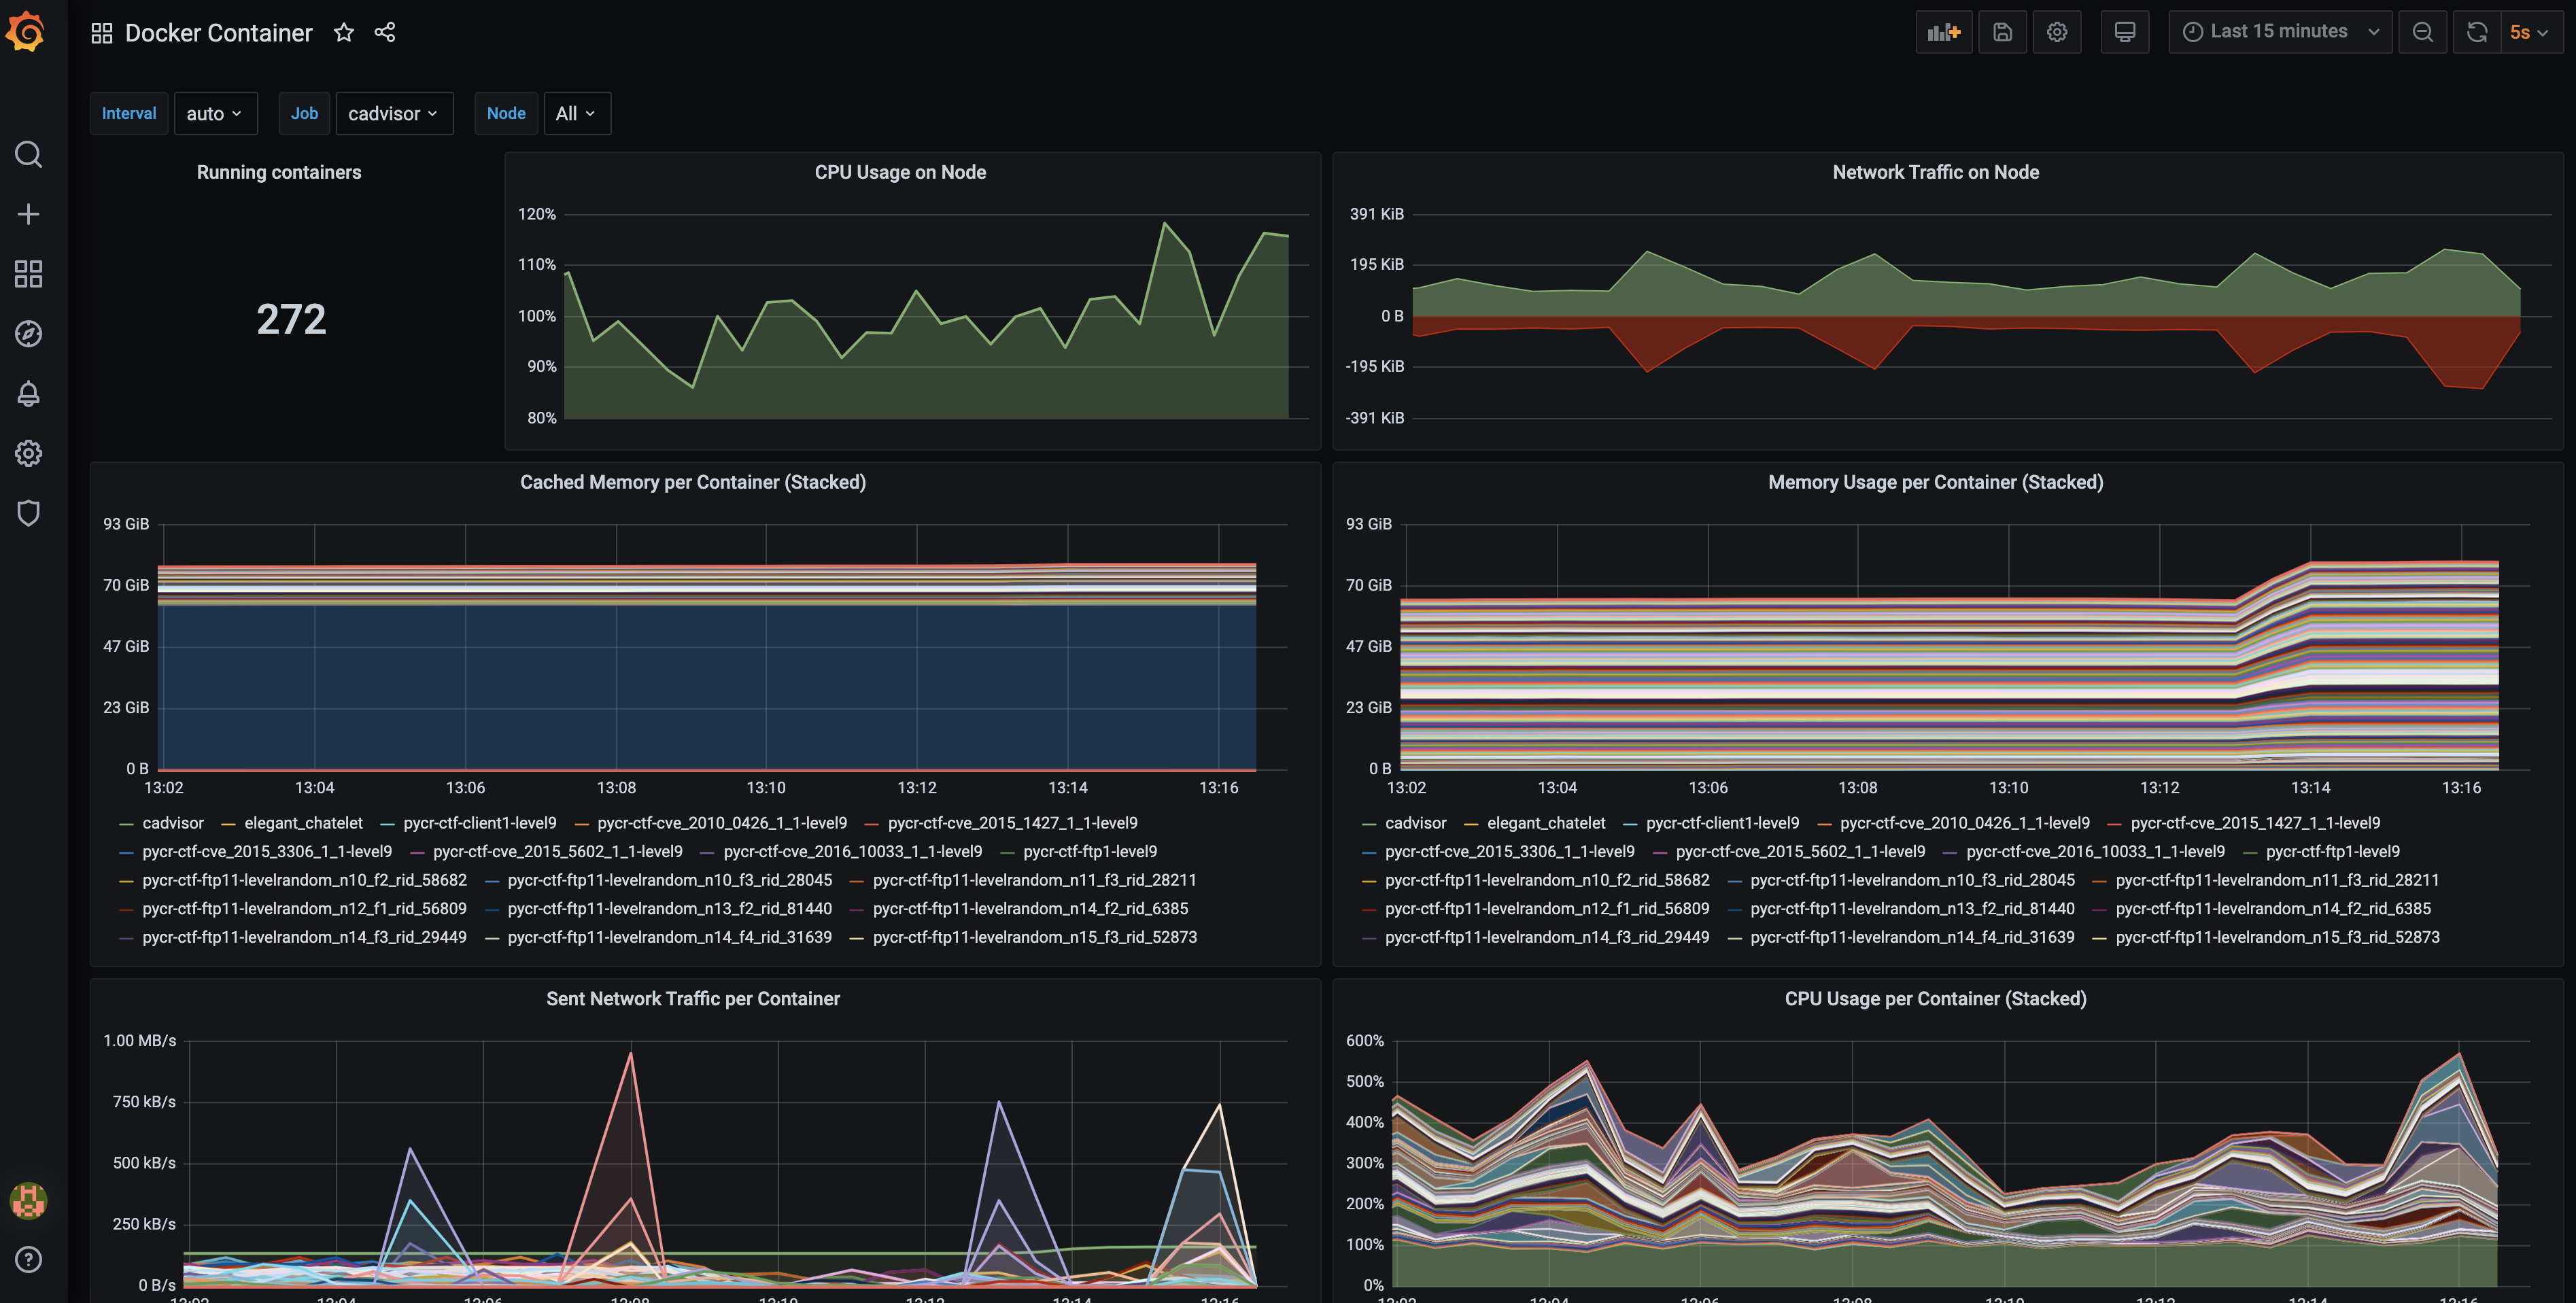Click cadvisor legend color line in Memory Usage

(x=1369, y=824)
